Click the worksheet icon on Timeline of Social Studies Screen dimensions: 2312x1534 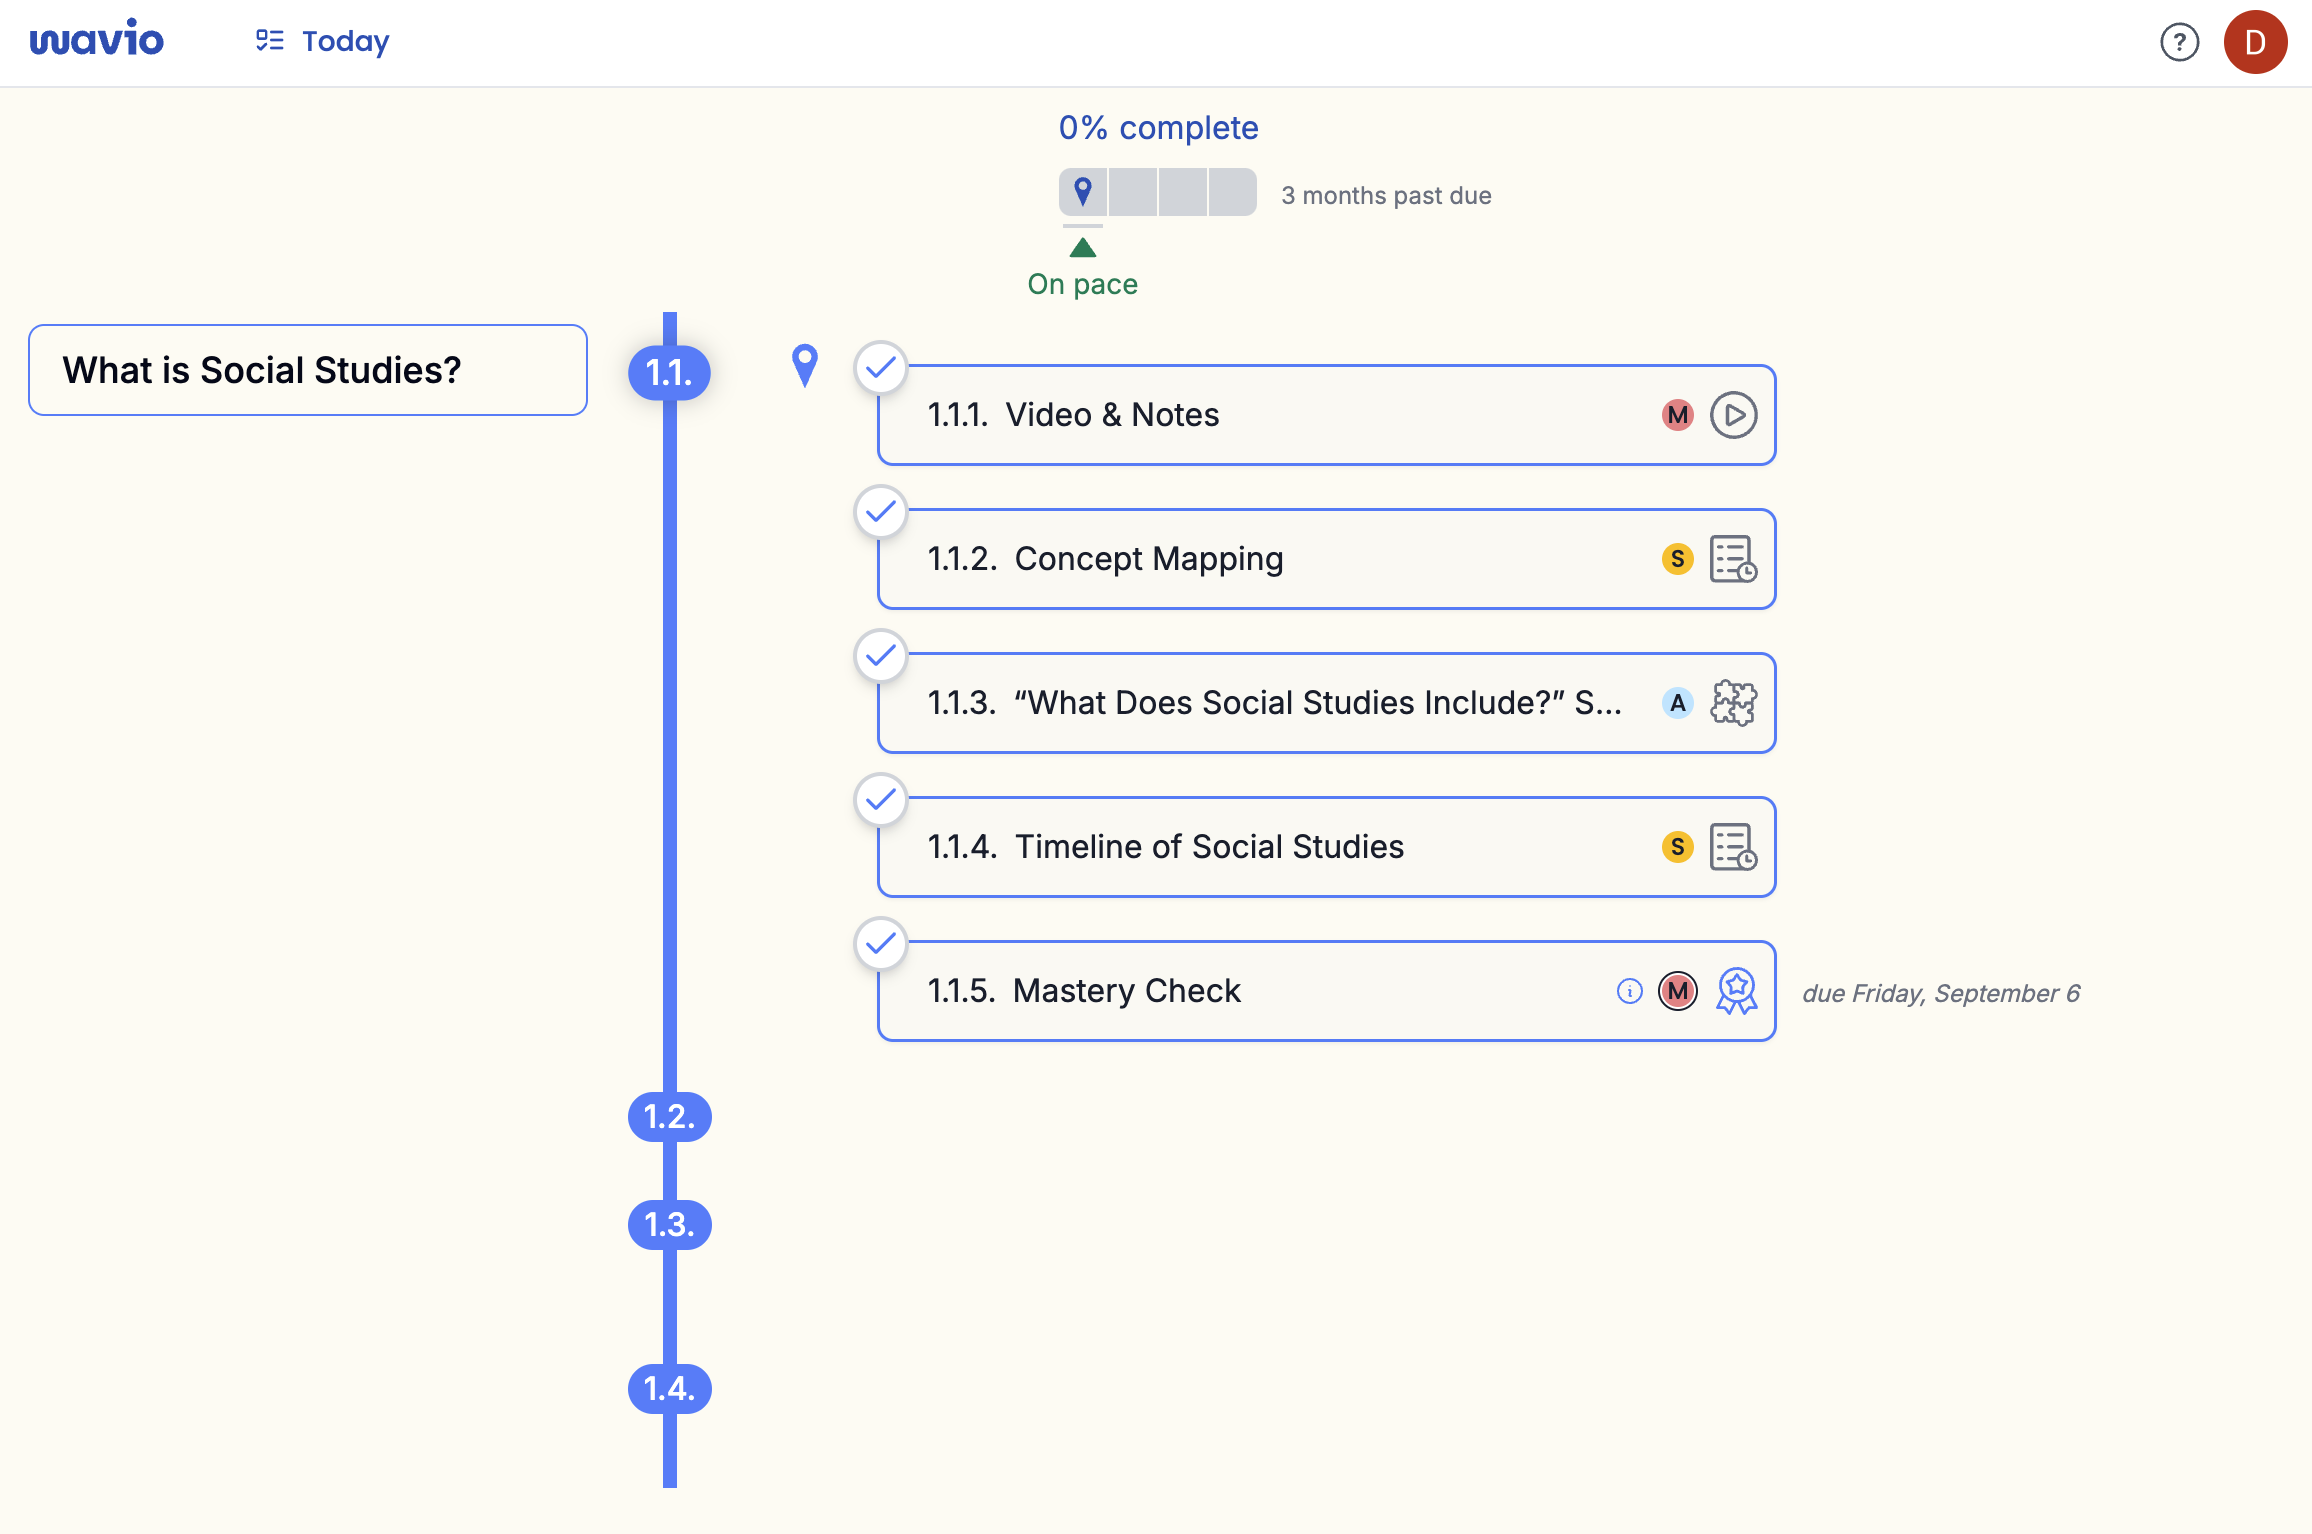[x=1733, y=847]
